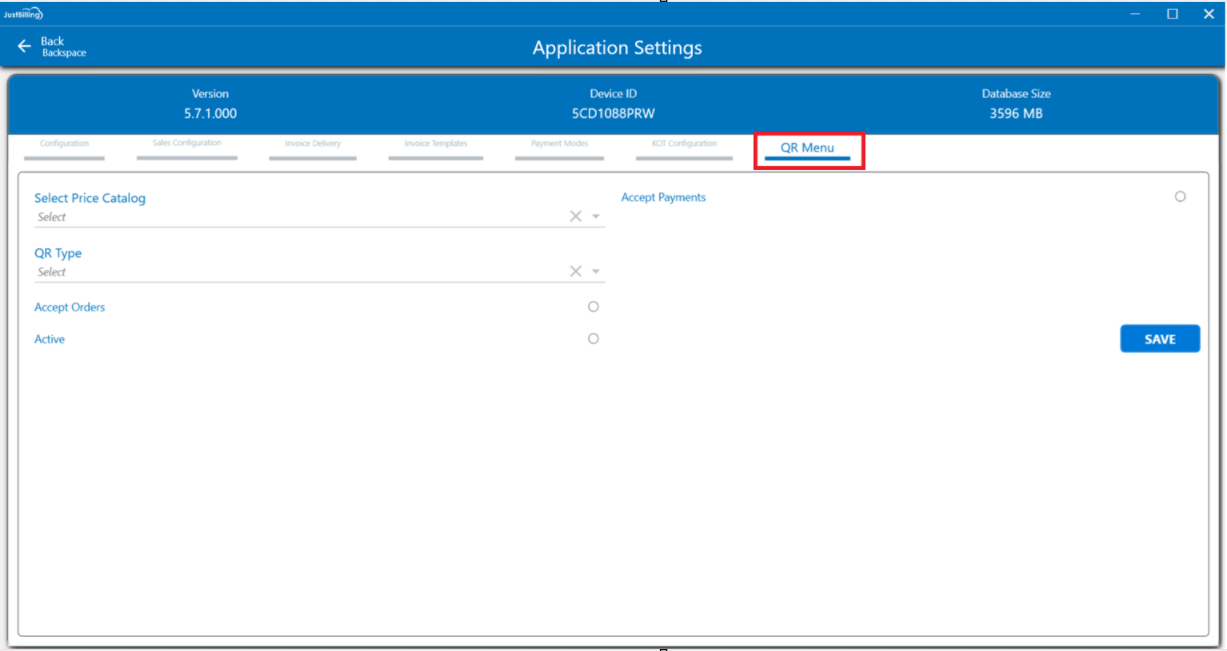Open the Payment Modes tab
Image resolution: width=1227 pixels, height=651 pixels.
coord(560,144)
